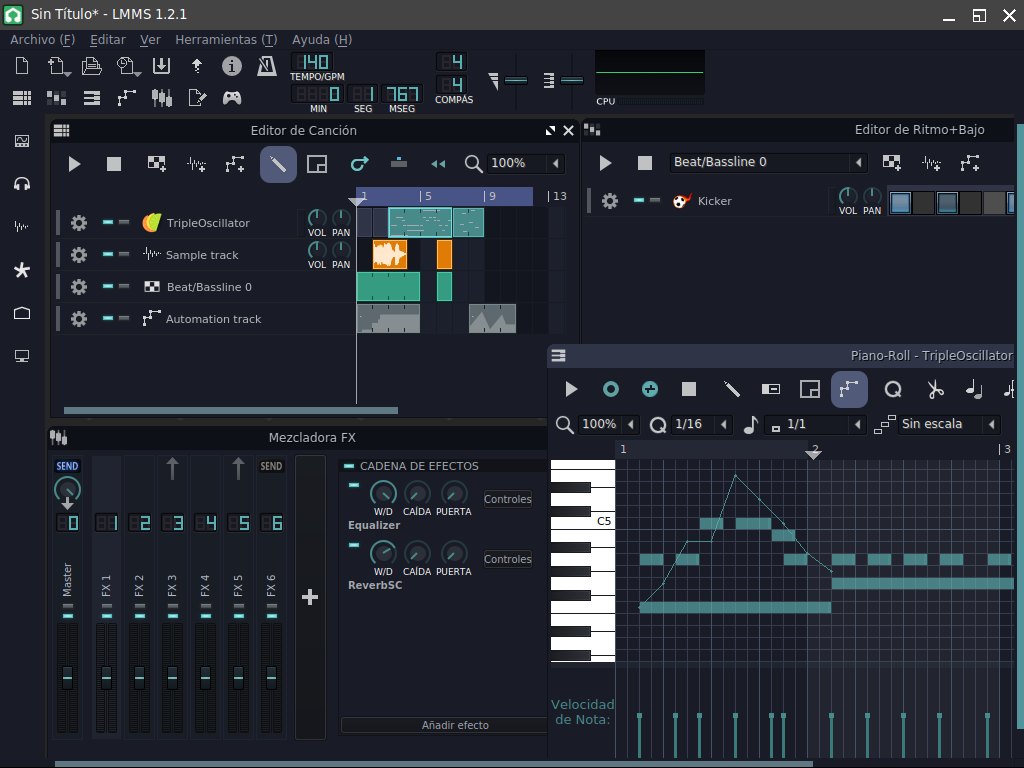Viewport: 1024px width, 768px height.
Task: Toggle the metronome icon
Action: (x=266, y=66)
